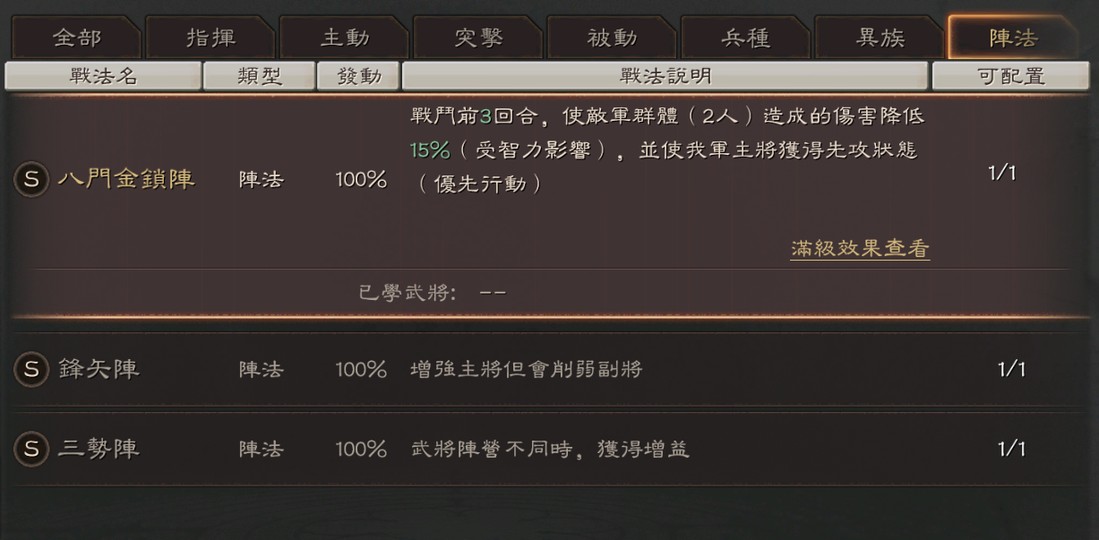This screenshot has width=1099, height=540.
Task: Click the S rank badge of 鋒矢陣
Action: pyautogui.click(x=31, y=369)
